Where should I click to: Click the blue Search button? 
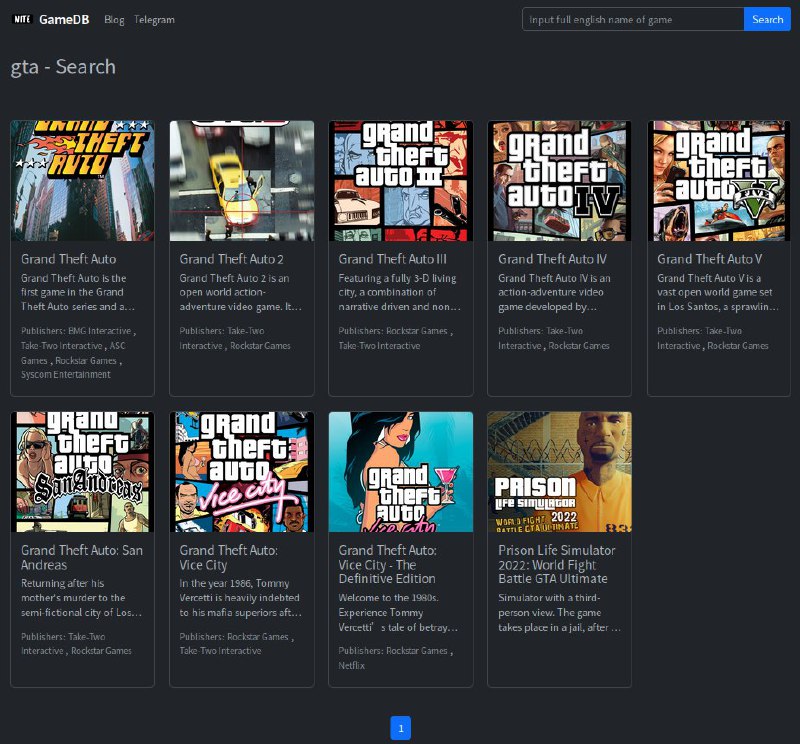pos(767,19)
